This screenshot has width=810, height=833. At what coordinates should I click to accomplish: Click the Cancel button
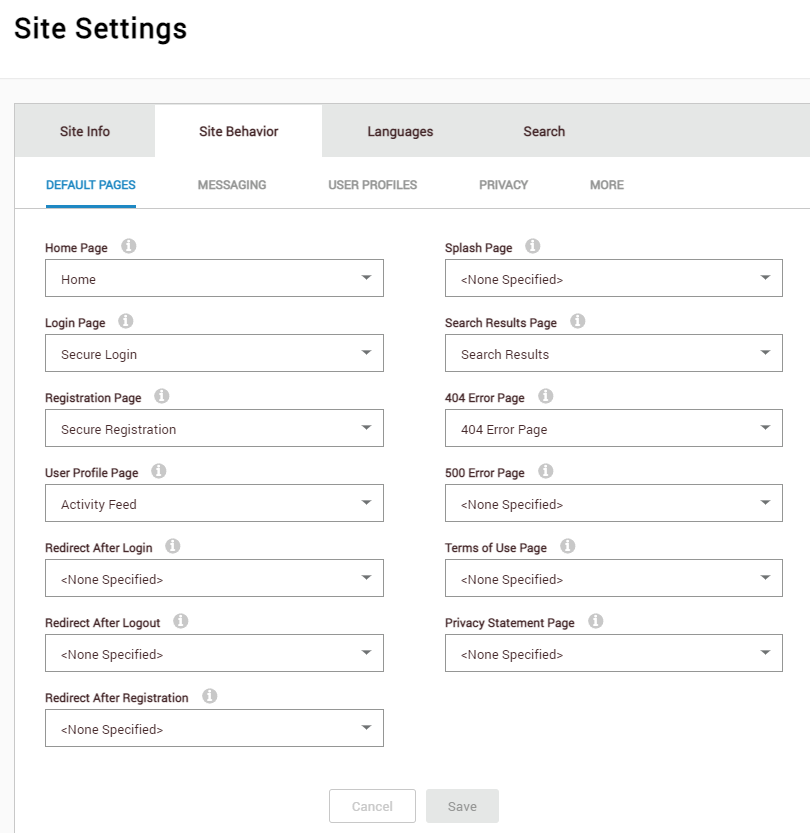pos(372,806)
